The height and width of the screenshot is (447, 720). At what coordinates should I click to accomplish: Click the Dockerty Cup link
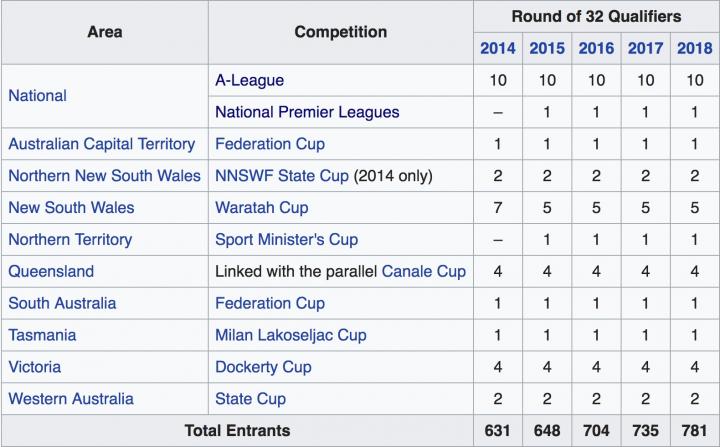[x=263, y=367]
